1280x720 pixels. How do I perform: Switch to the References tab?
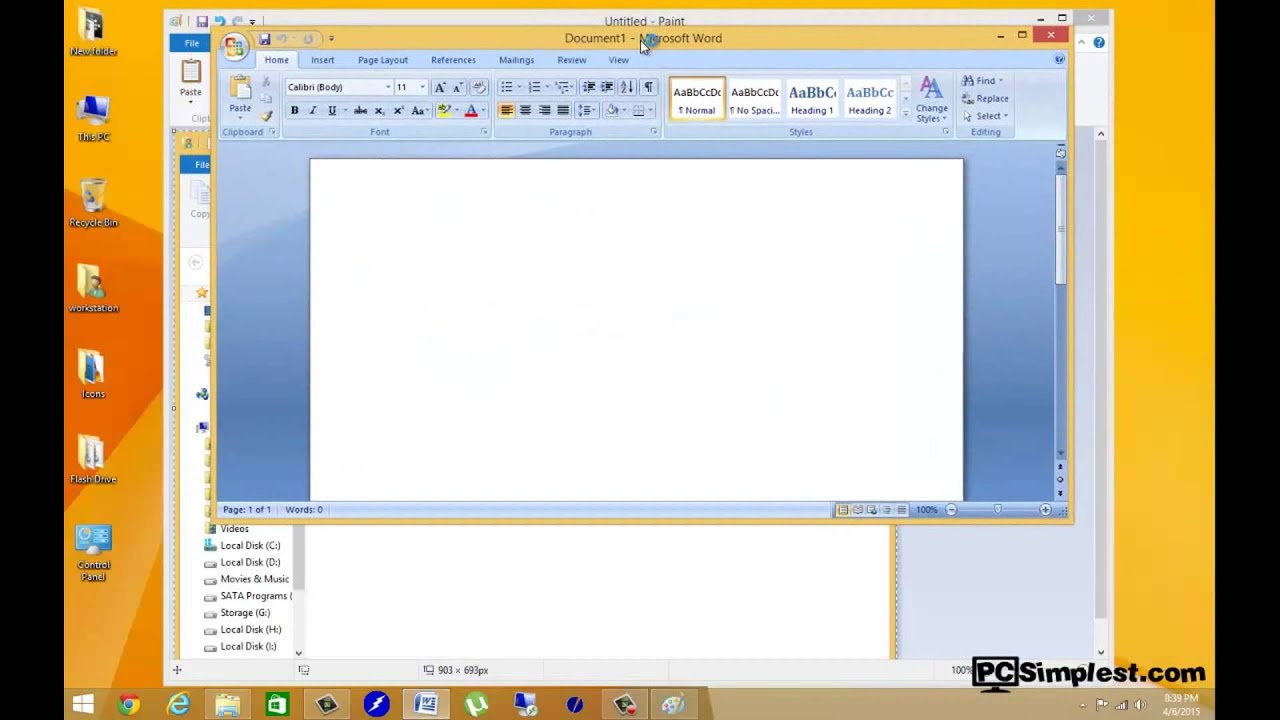pyautogui.click(x=453, y=60)
